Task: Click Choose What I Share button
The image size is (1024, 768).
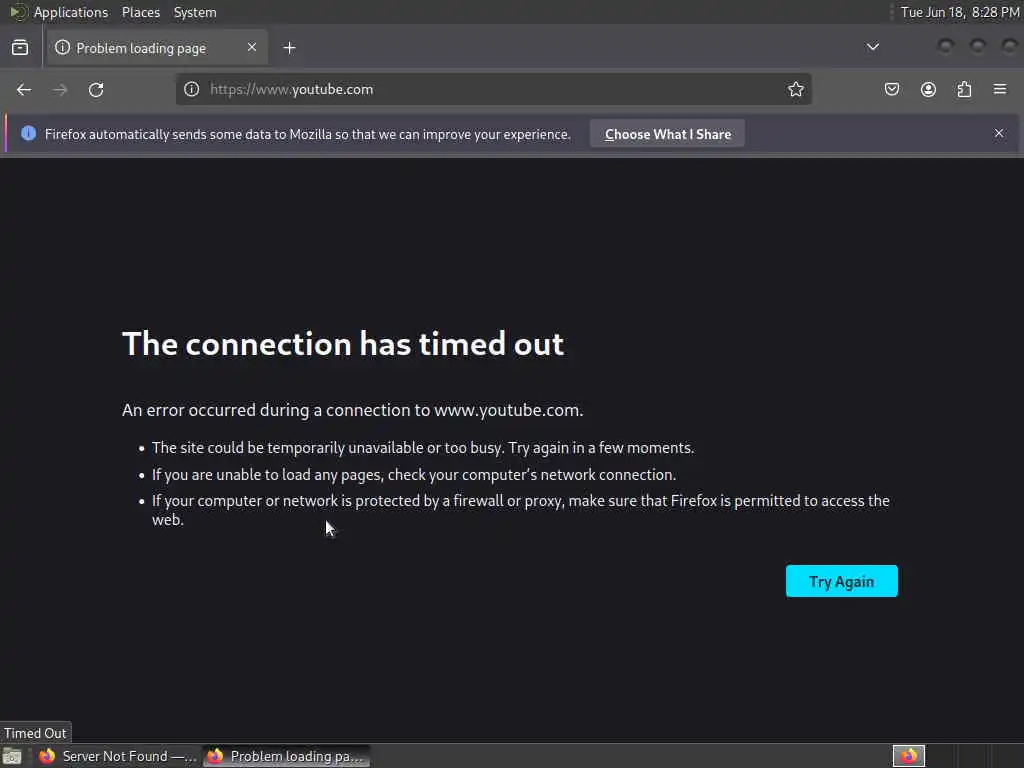Action: click(x=667, y=134)
